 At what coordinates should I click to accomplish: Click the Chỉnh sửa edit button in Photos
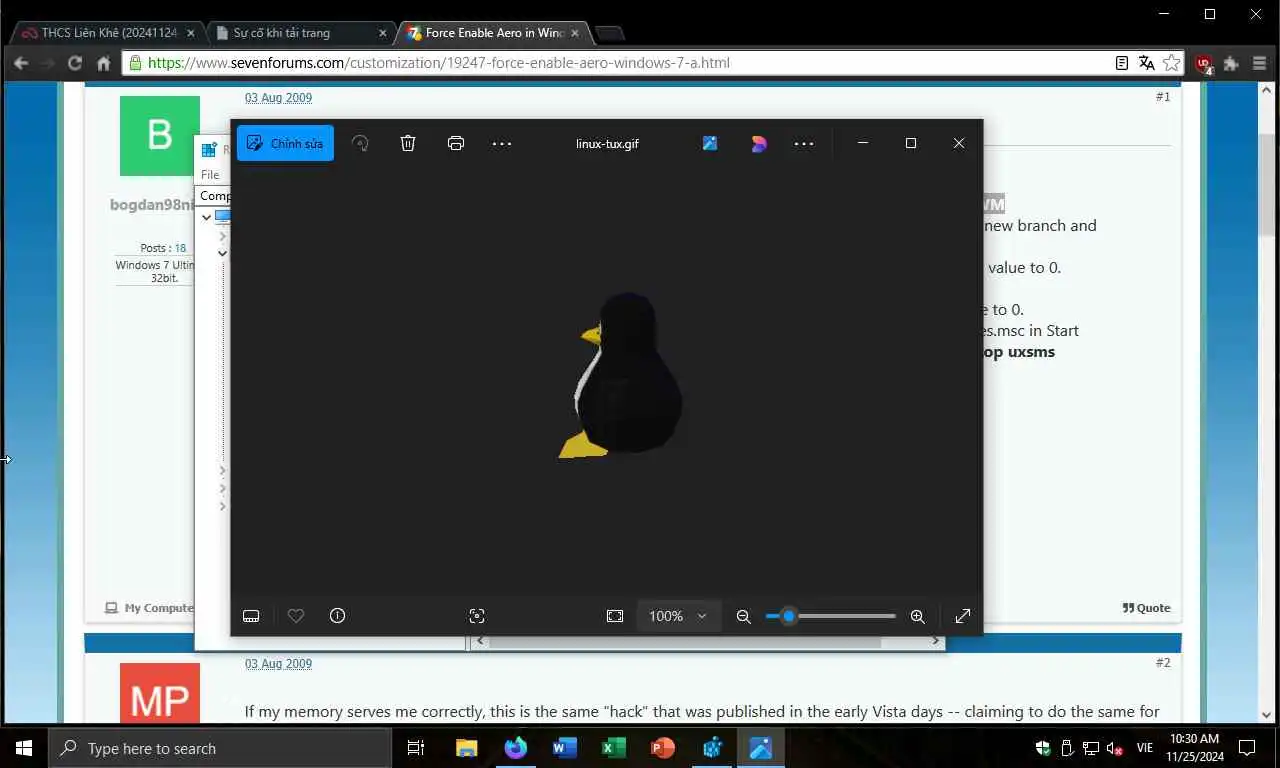click(285, 143)
